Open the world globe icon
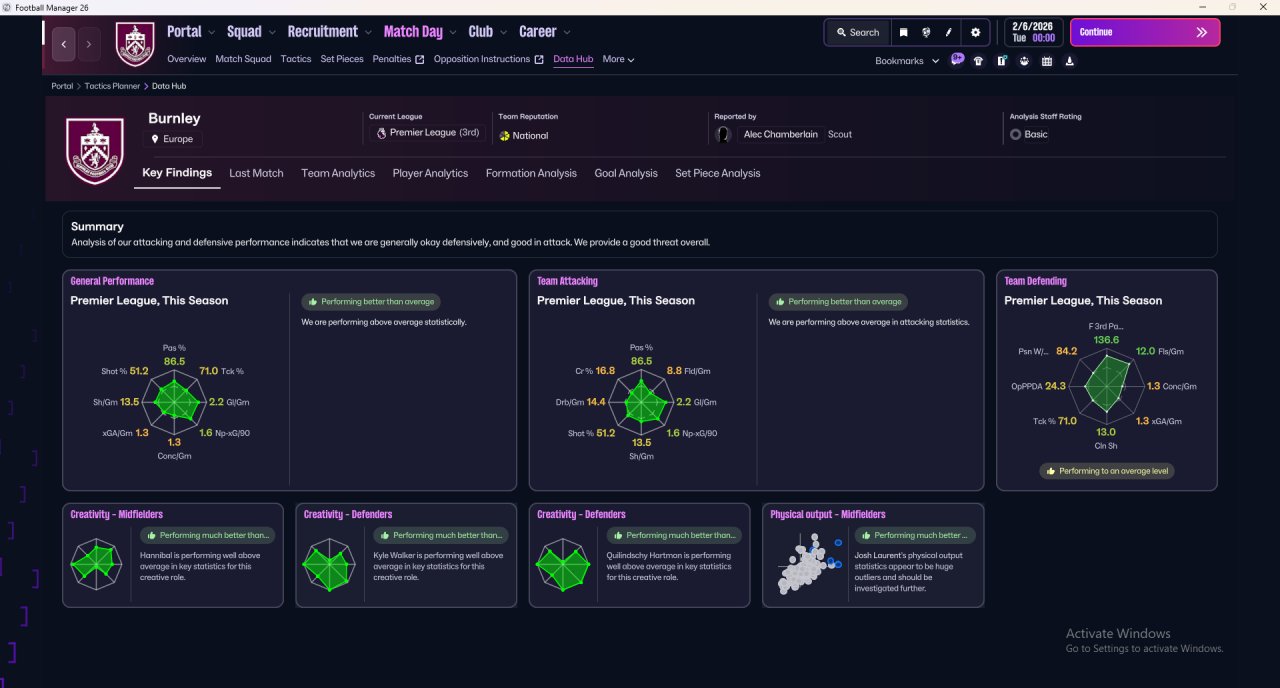This screenshot has width=1280, height=688. click(927, 32)
